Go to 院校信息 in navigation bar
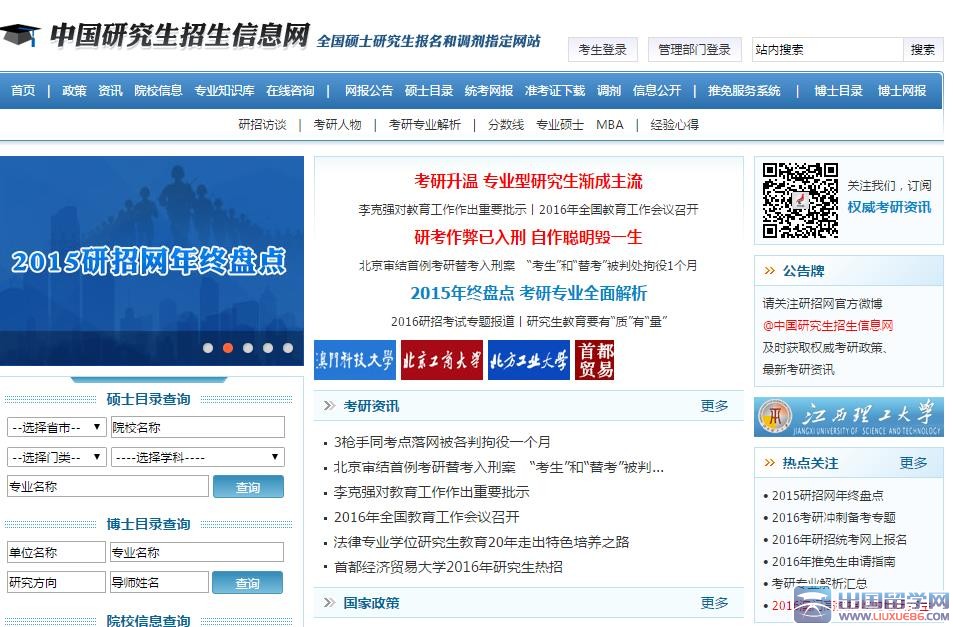This screenshot has height=627, width=953. [158, 91]
